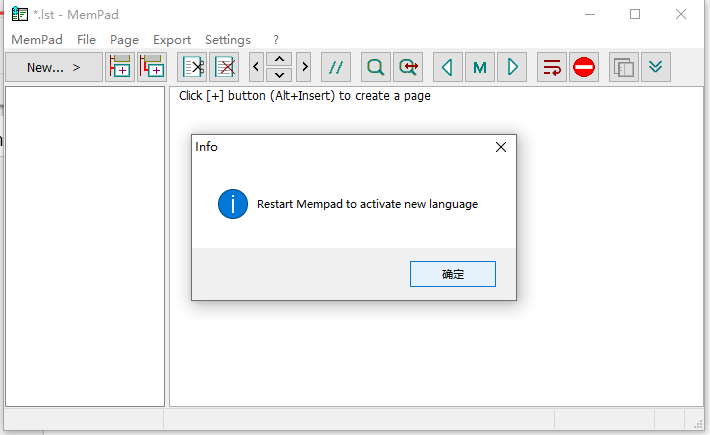Toggle word wrap red icon
Viewport: 710px width, 435px height.
[x=552, y=67]
